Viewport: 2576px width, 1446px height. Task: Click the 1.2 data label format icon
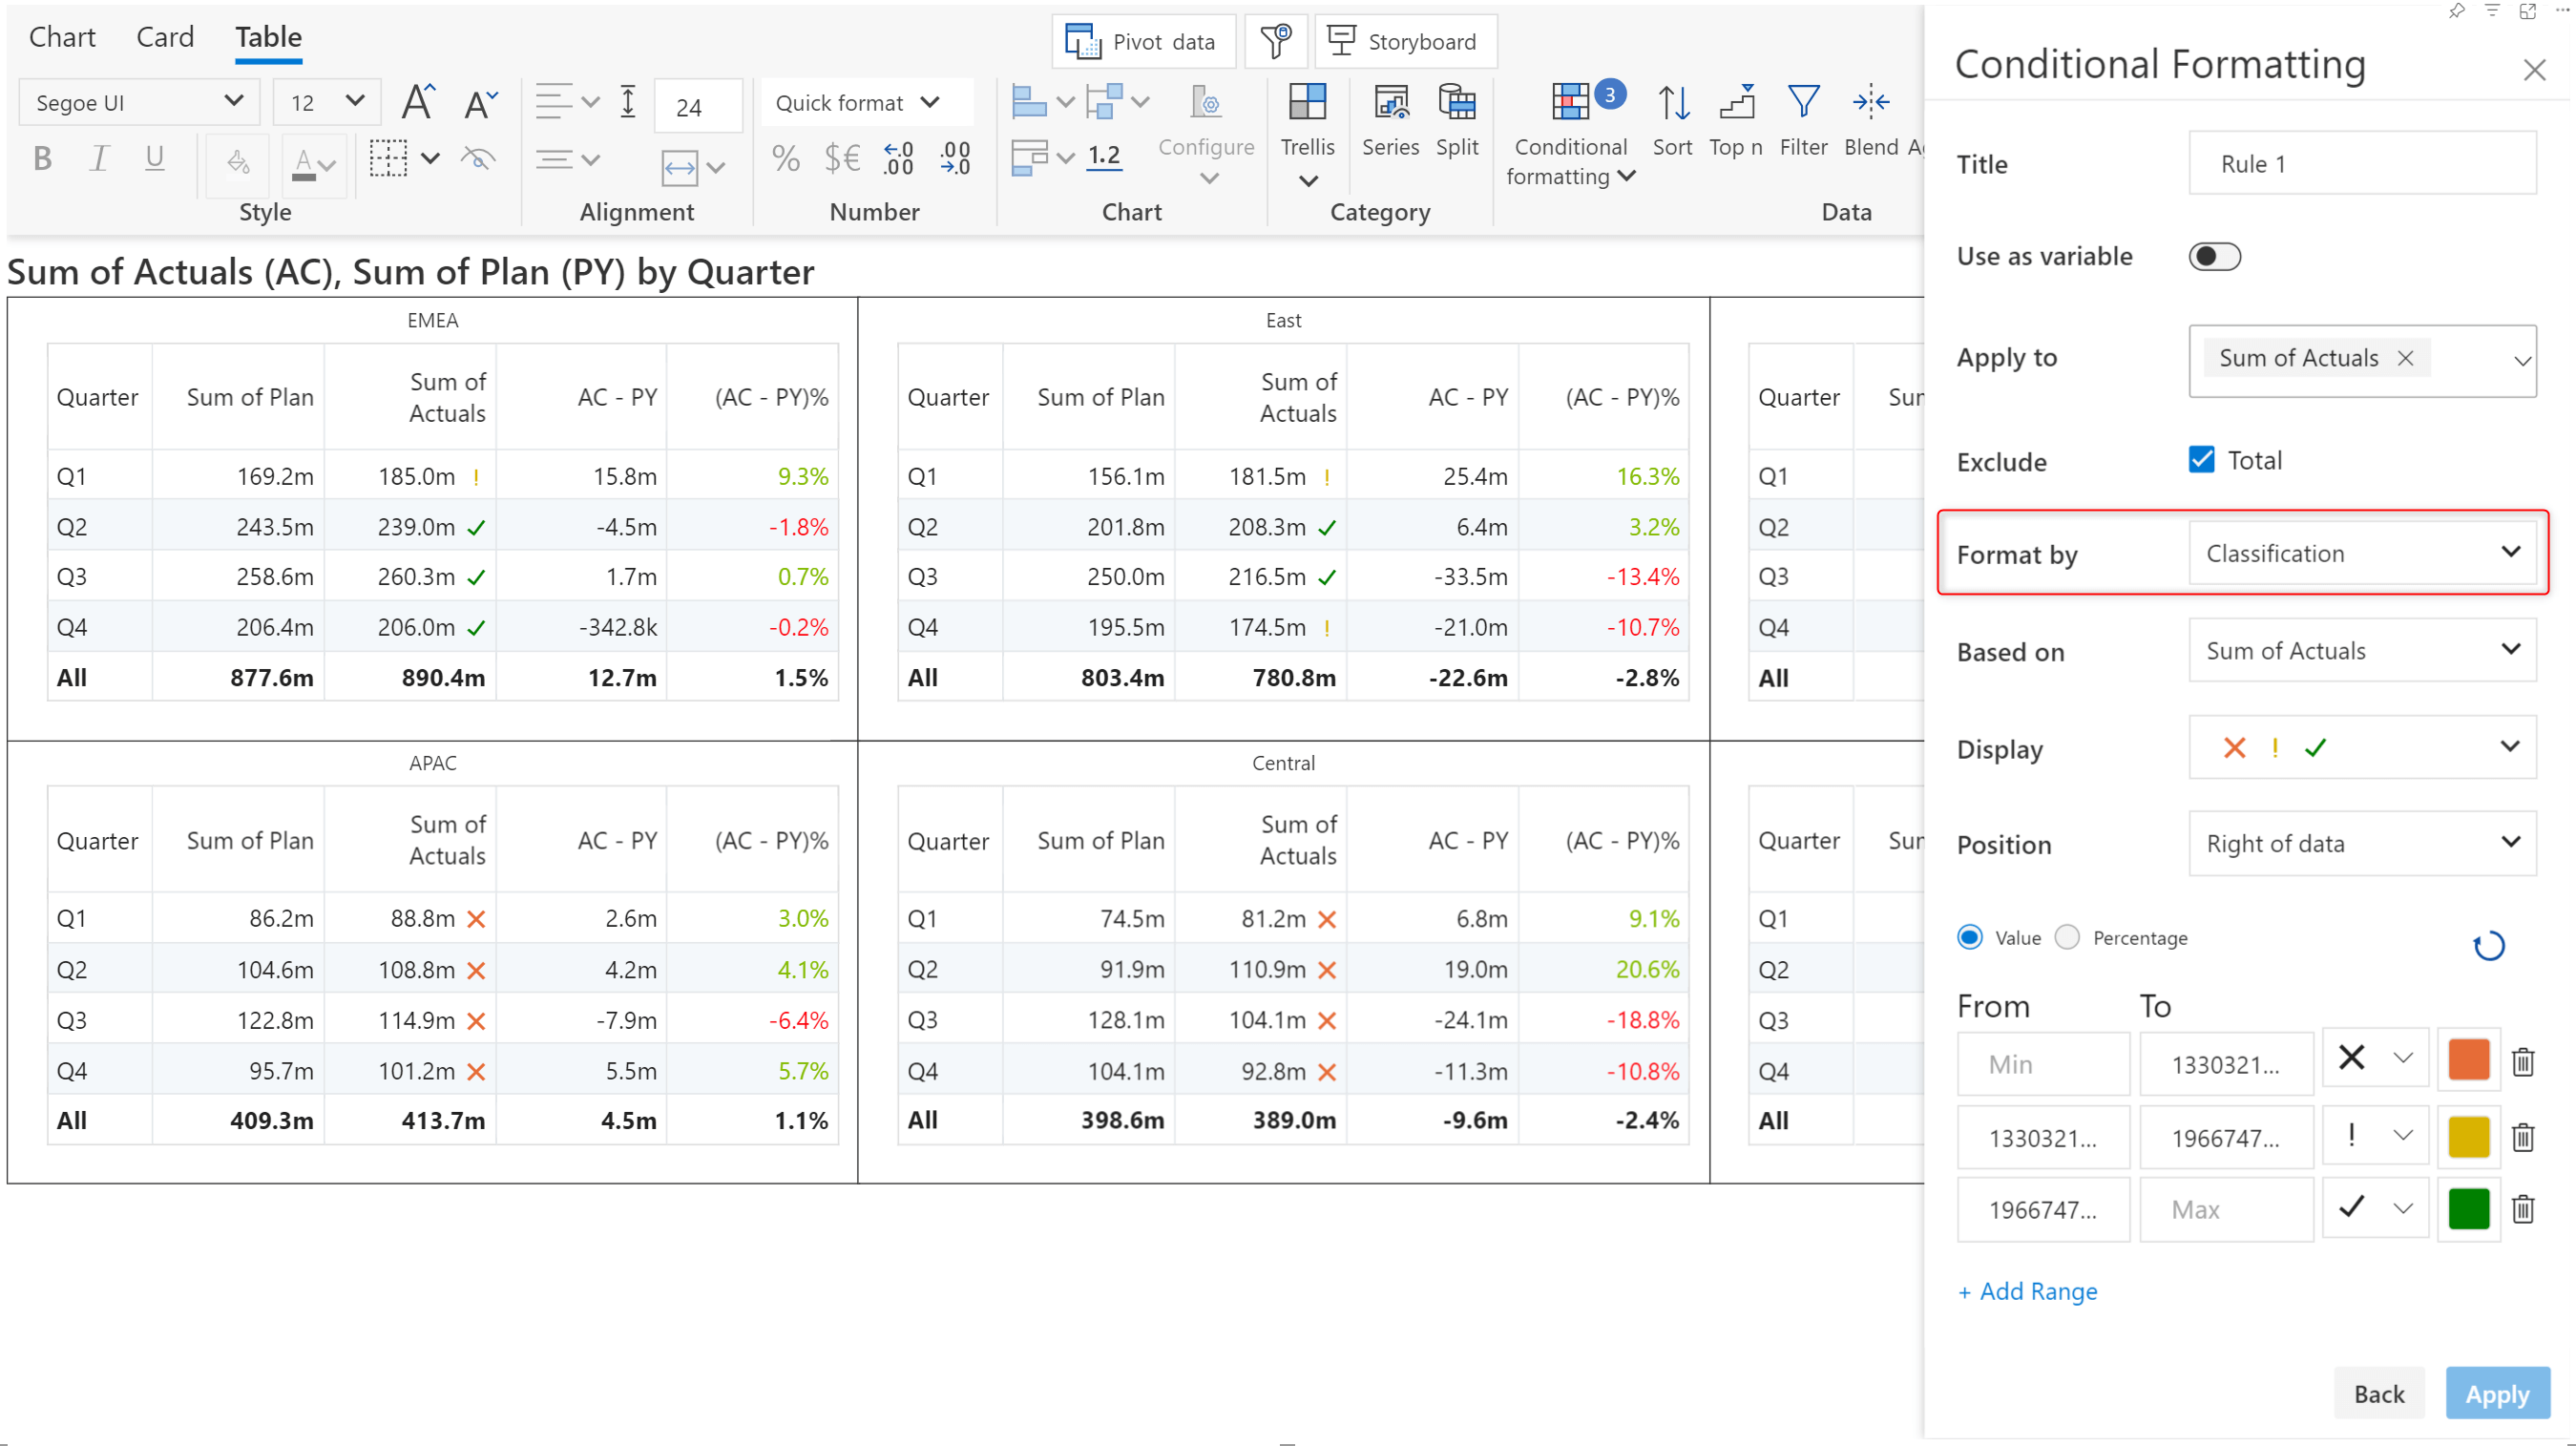coord(1103,156)
